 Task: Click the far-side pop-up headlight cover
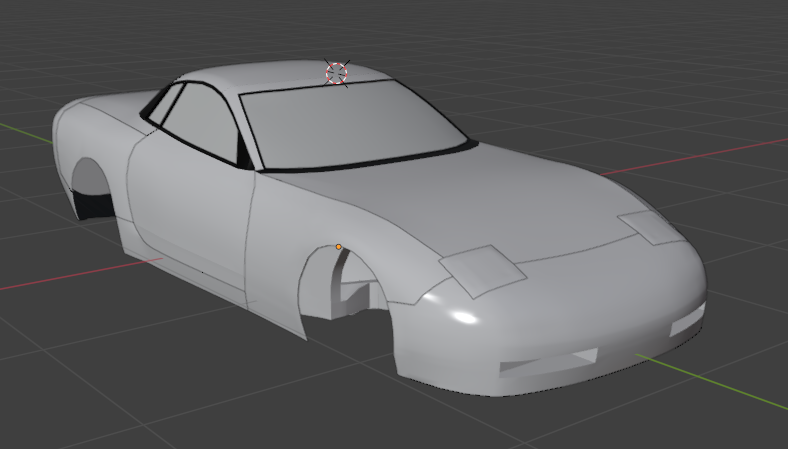[x=650, y=227]
